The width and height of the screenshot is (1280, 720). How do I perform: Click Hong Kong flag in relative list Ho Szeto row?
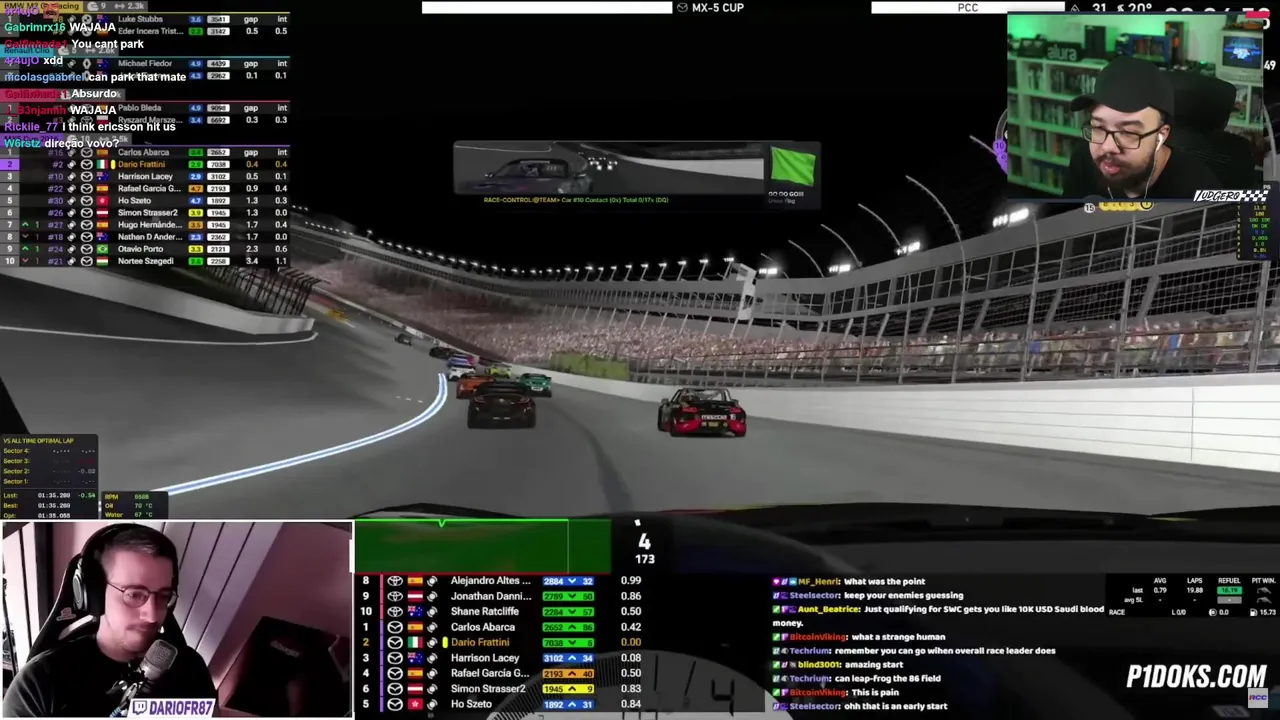click(x=414, y=705)
